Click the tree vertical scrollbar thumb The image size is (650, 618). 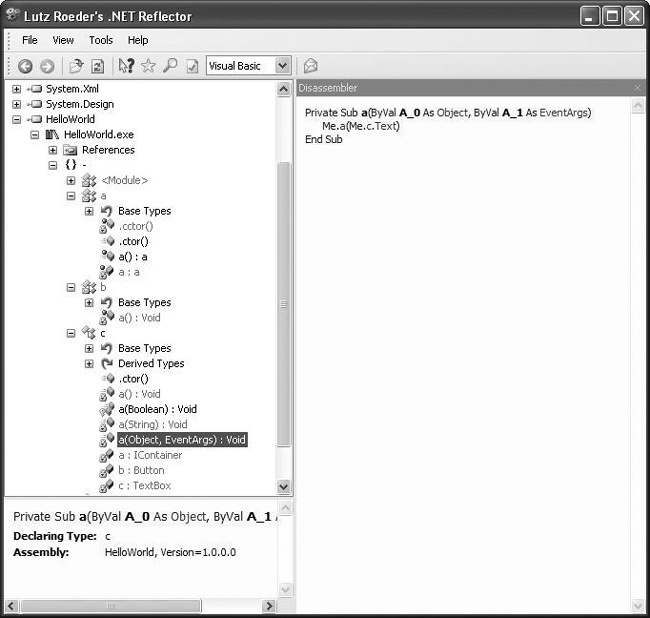coord(284,305)
